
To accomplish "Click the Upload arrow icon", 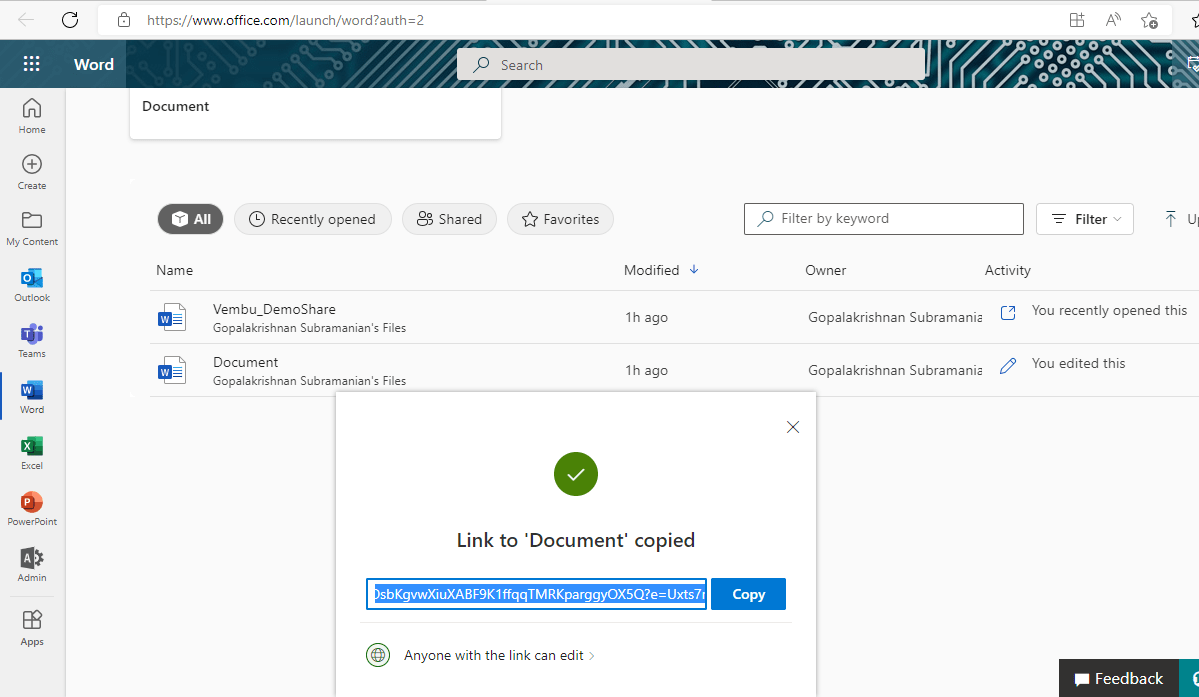I will pyautogui.click(x=1171, y=219).
